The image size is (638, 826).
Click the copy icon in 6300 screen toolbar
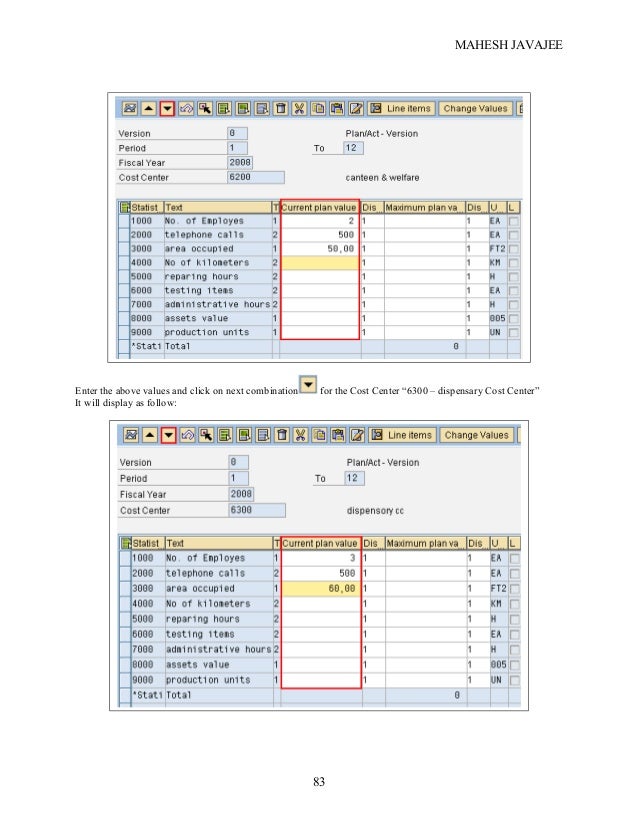point(319,435)
